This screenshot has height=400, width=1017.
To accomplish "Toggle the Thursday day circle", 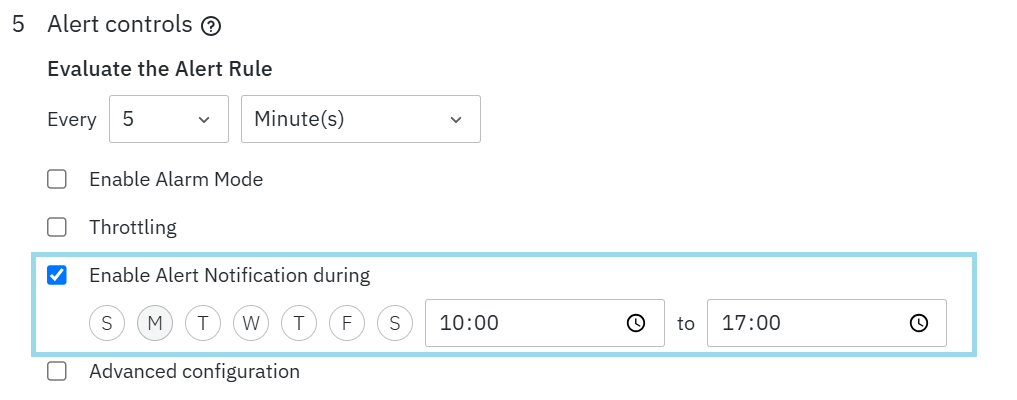I will click(299, 323).
